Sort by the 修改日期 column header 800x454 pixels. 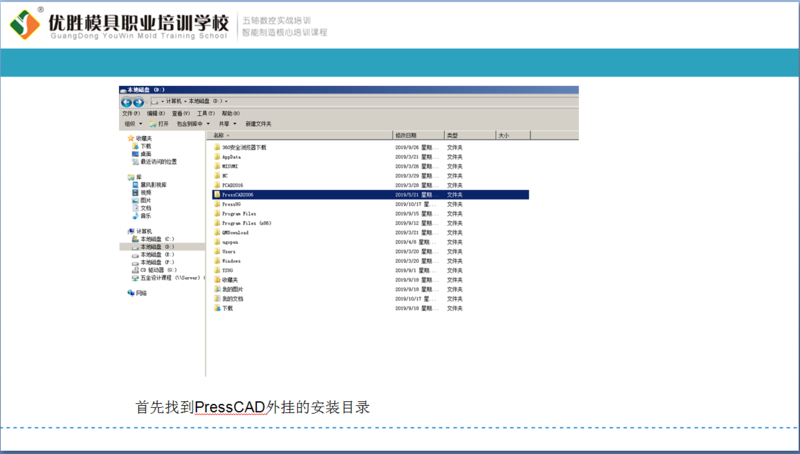coord(418,135)
